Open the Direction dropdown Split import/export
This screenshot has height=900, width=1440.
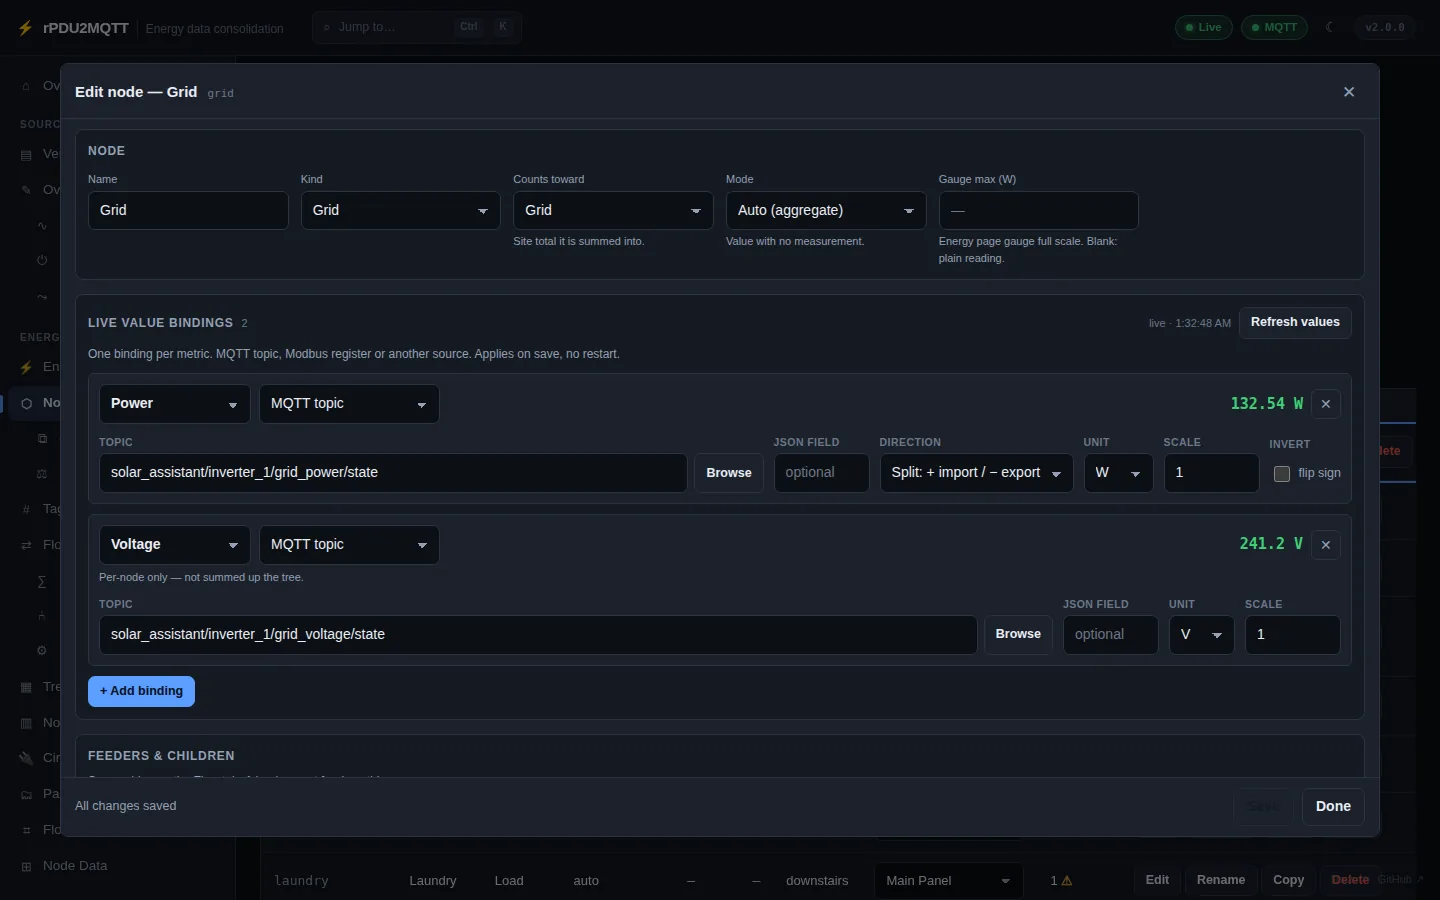tap(976, 473)
